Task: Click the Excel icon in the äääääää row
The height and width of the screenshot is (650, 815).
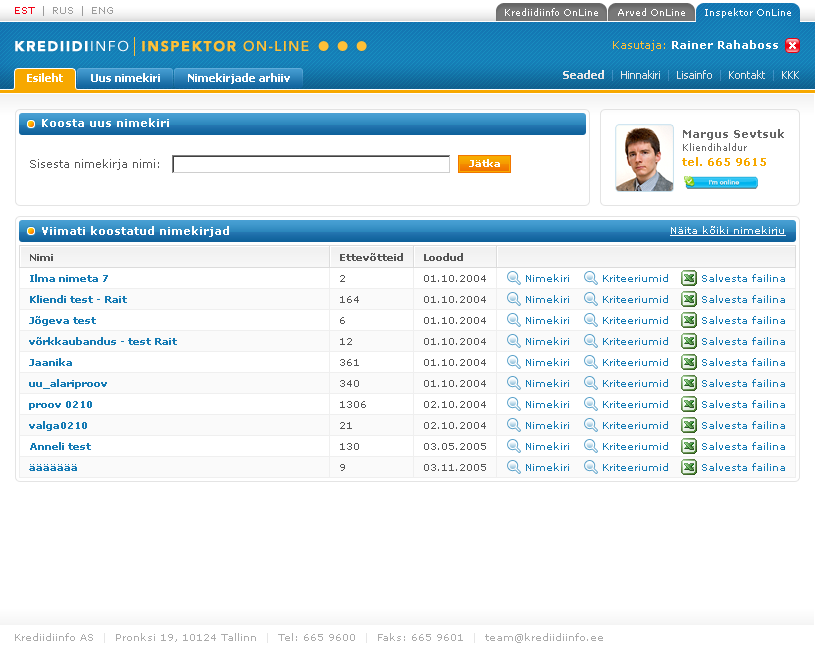Action: [x=689, y=467]
